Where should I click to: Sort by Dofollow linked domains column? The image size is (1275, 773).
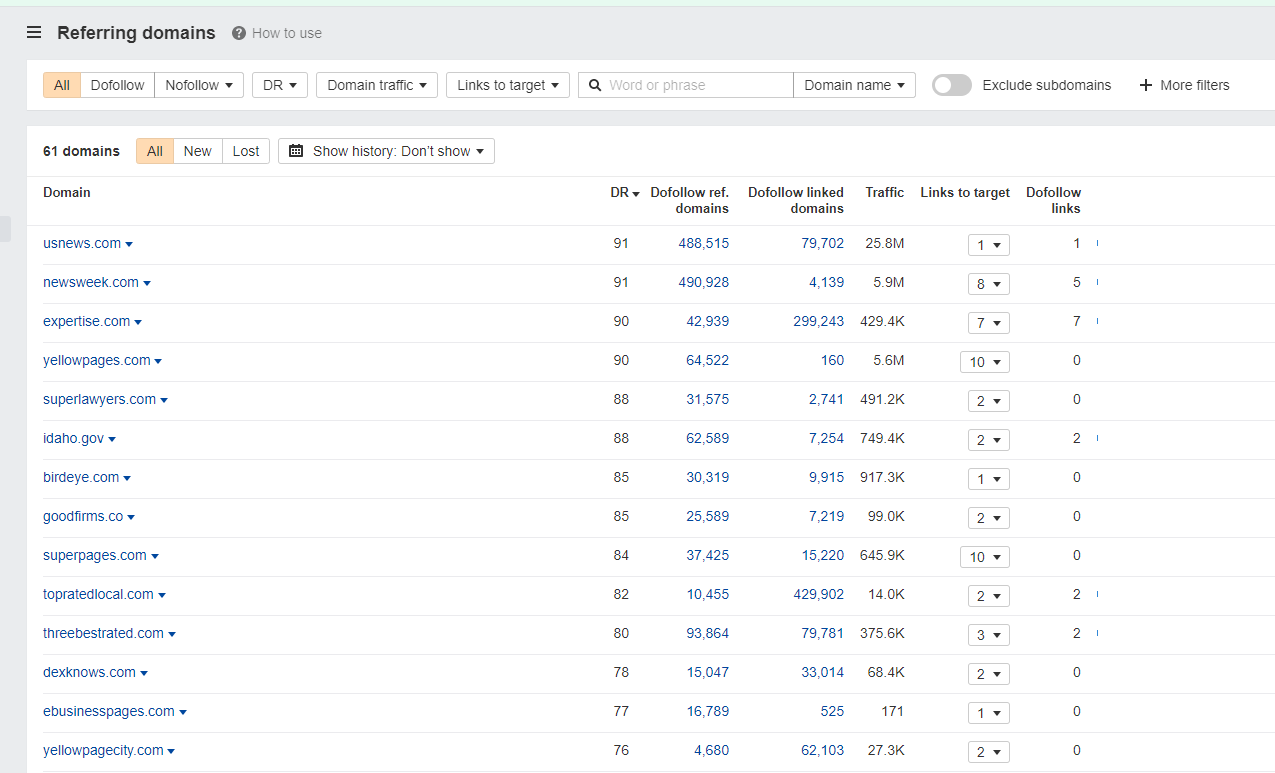796,200
